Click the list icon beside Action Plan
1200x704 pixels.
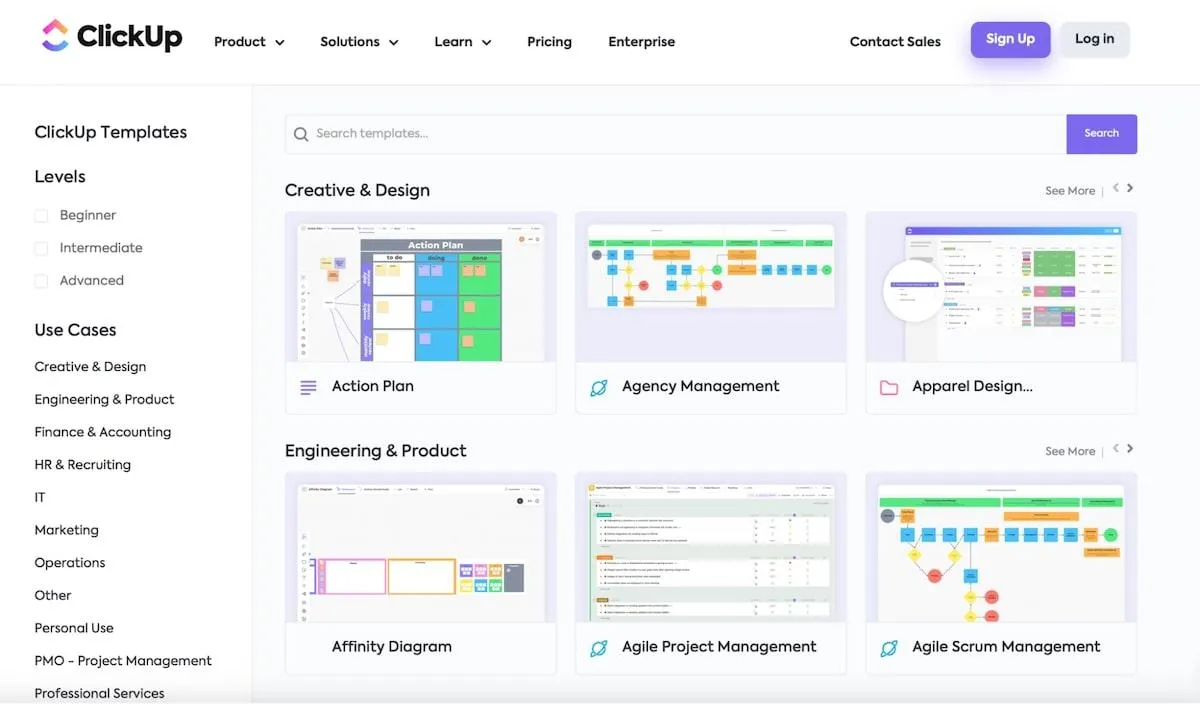(309, 387)
